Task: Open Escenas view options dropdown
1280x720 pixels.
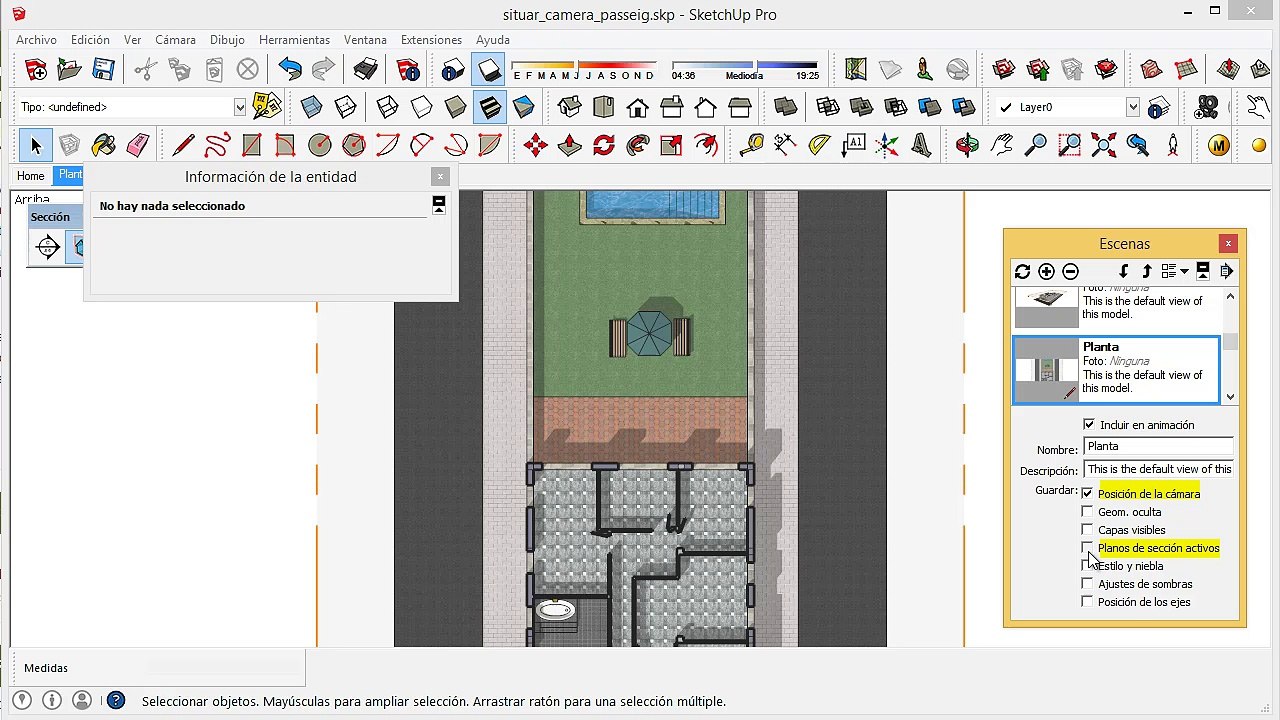Action: tap(1174, 271)
